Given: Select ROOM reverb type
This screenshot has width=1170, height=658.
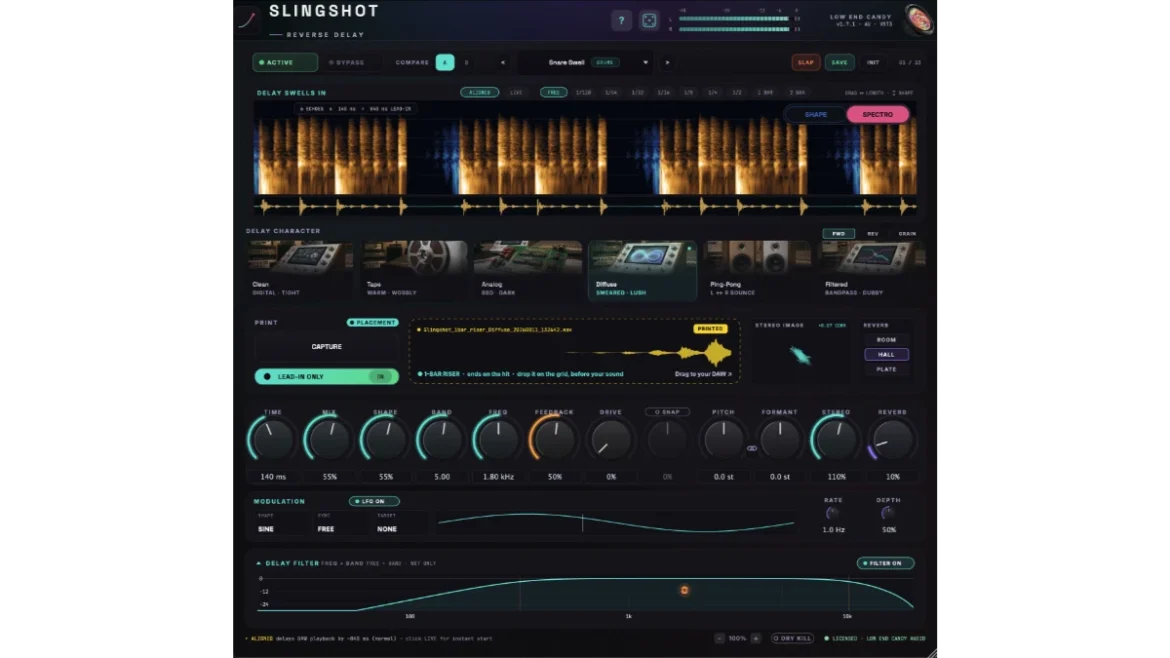Looking at the screenshot, I should (886, 339).
